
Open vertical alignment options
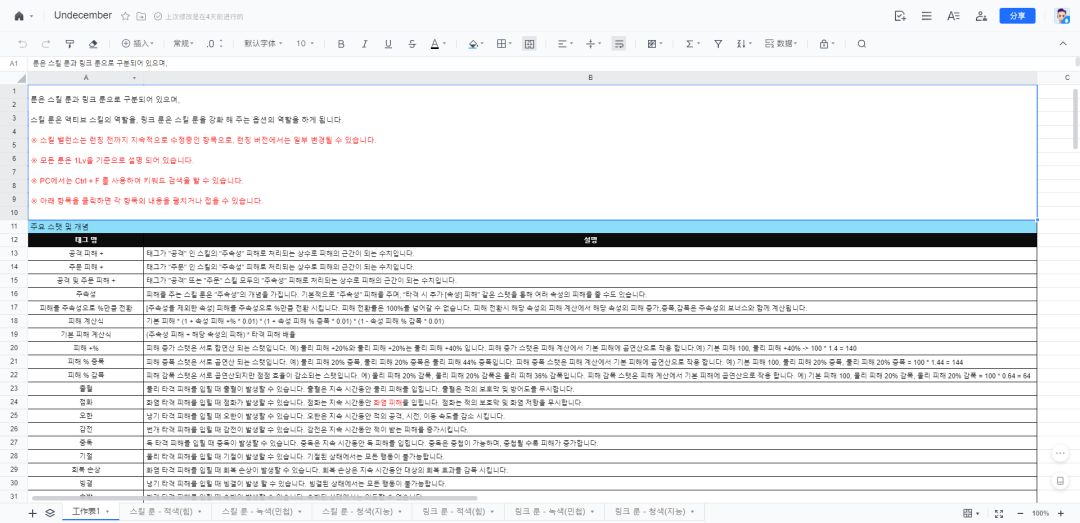(x=593, y=43)
